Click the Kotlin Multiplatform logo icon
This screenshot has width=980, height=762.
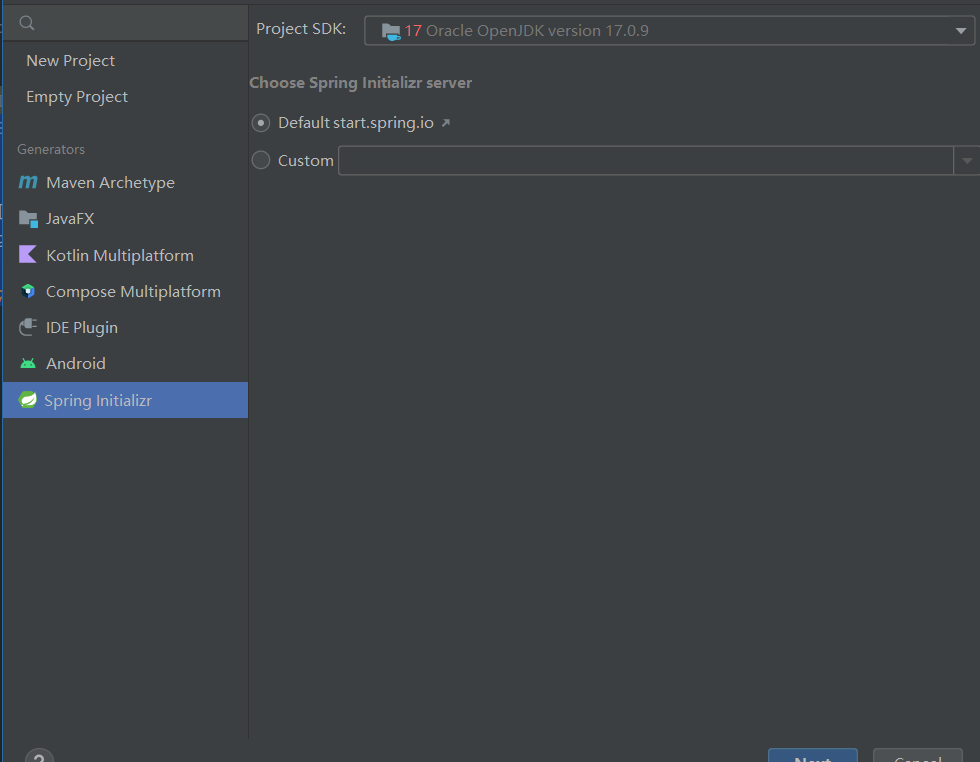point(28,254)
